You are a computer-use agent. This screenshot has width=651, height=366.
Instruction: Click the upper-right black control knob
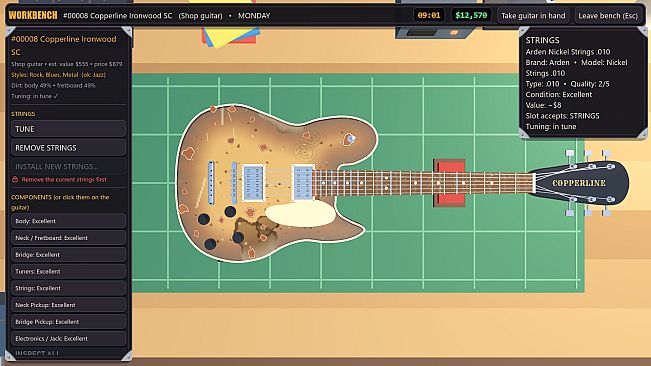[230, 212]
